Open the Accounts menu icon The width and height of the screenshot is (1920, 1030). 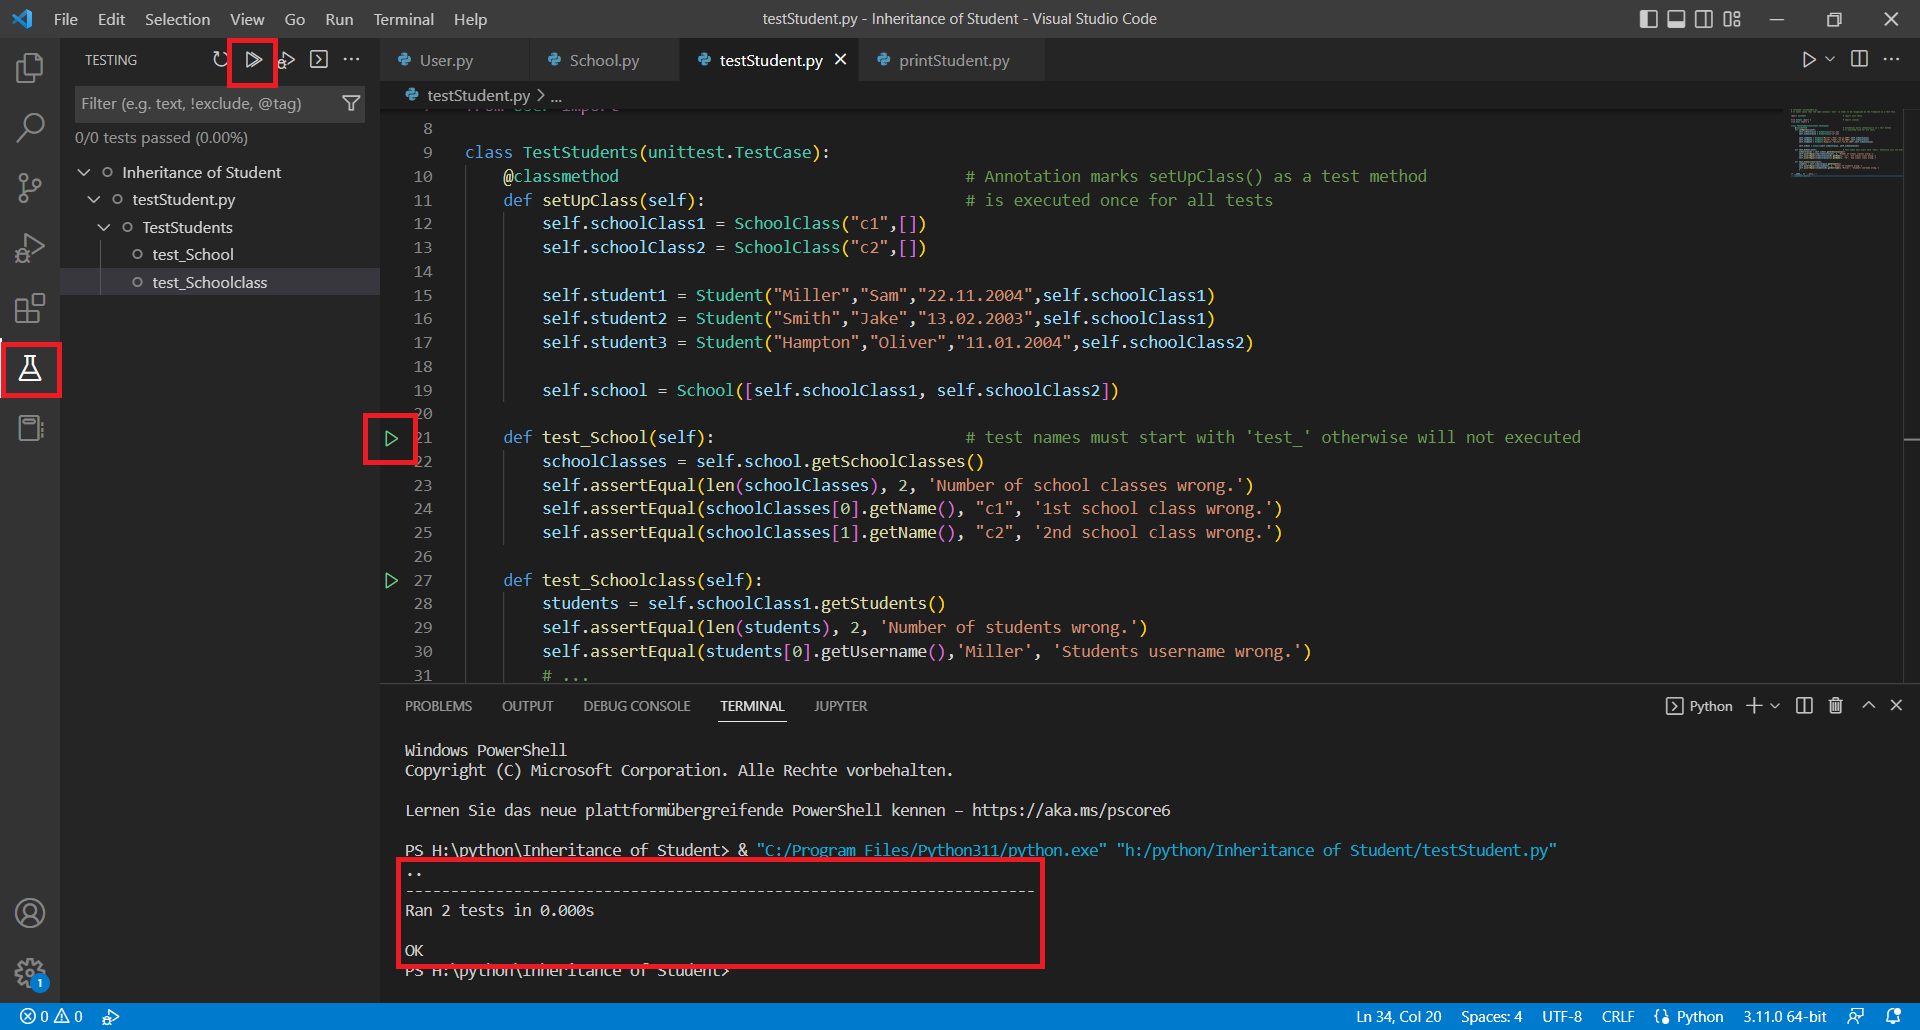(x=30, y=913)
